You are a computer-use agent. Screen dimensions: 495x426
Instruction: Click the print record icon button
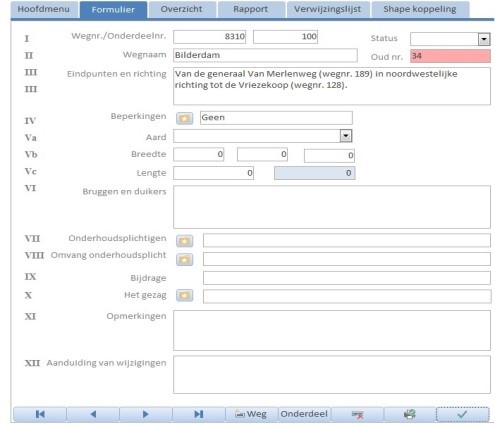410,414
